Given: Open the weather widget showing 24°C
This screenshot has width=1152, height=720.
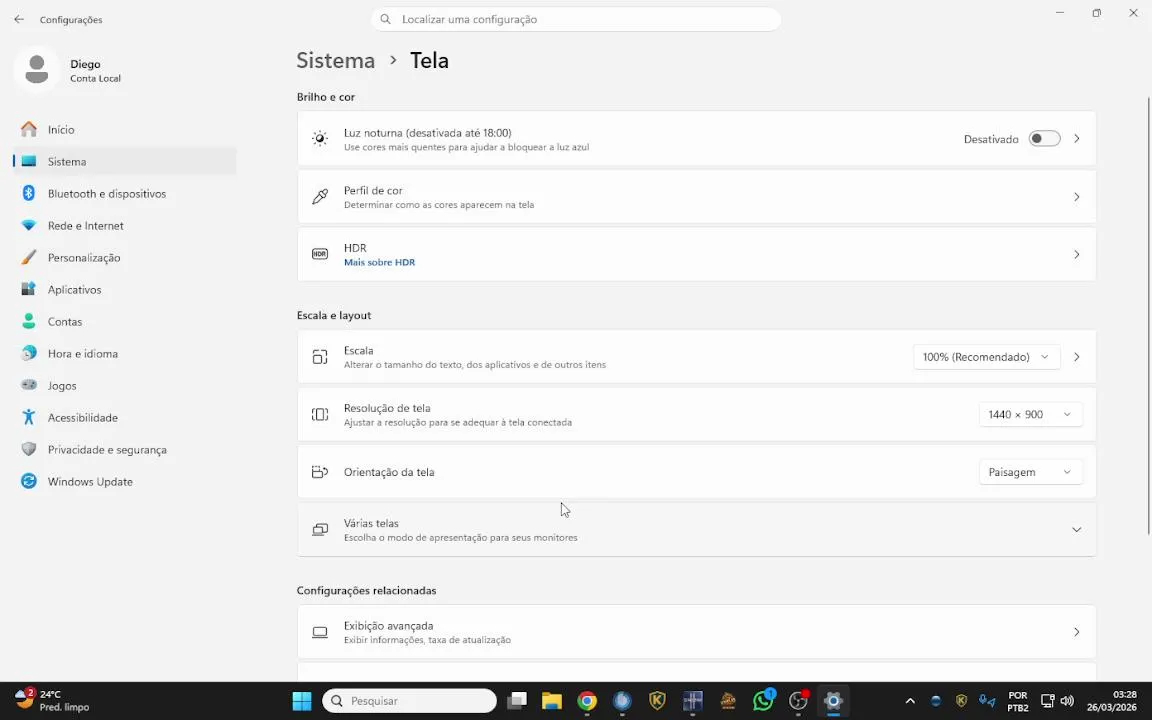Looking at the screenshot, I should coord(53,701).
